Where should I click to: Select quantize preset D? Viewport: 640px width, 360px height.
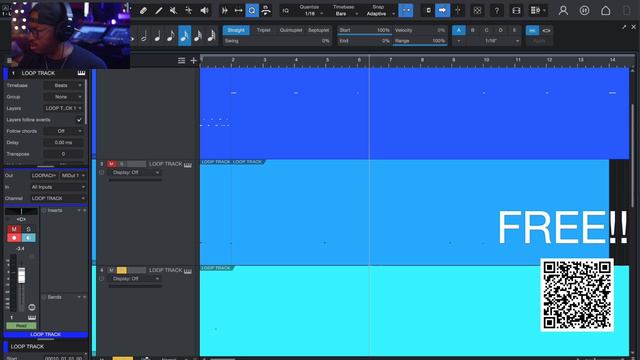(x=500, y=30)
